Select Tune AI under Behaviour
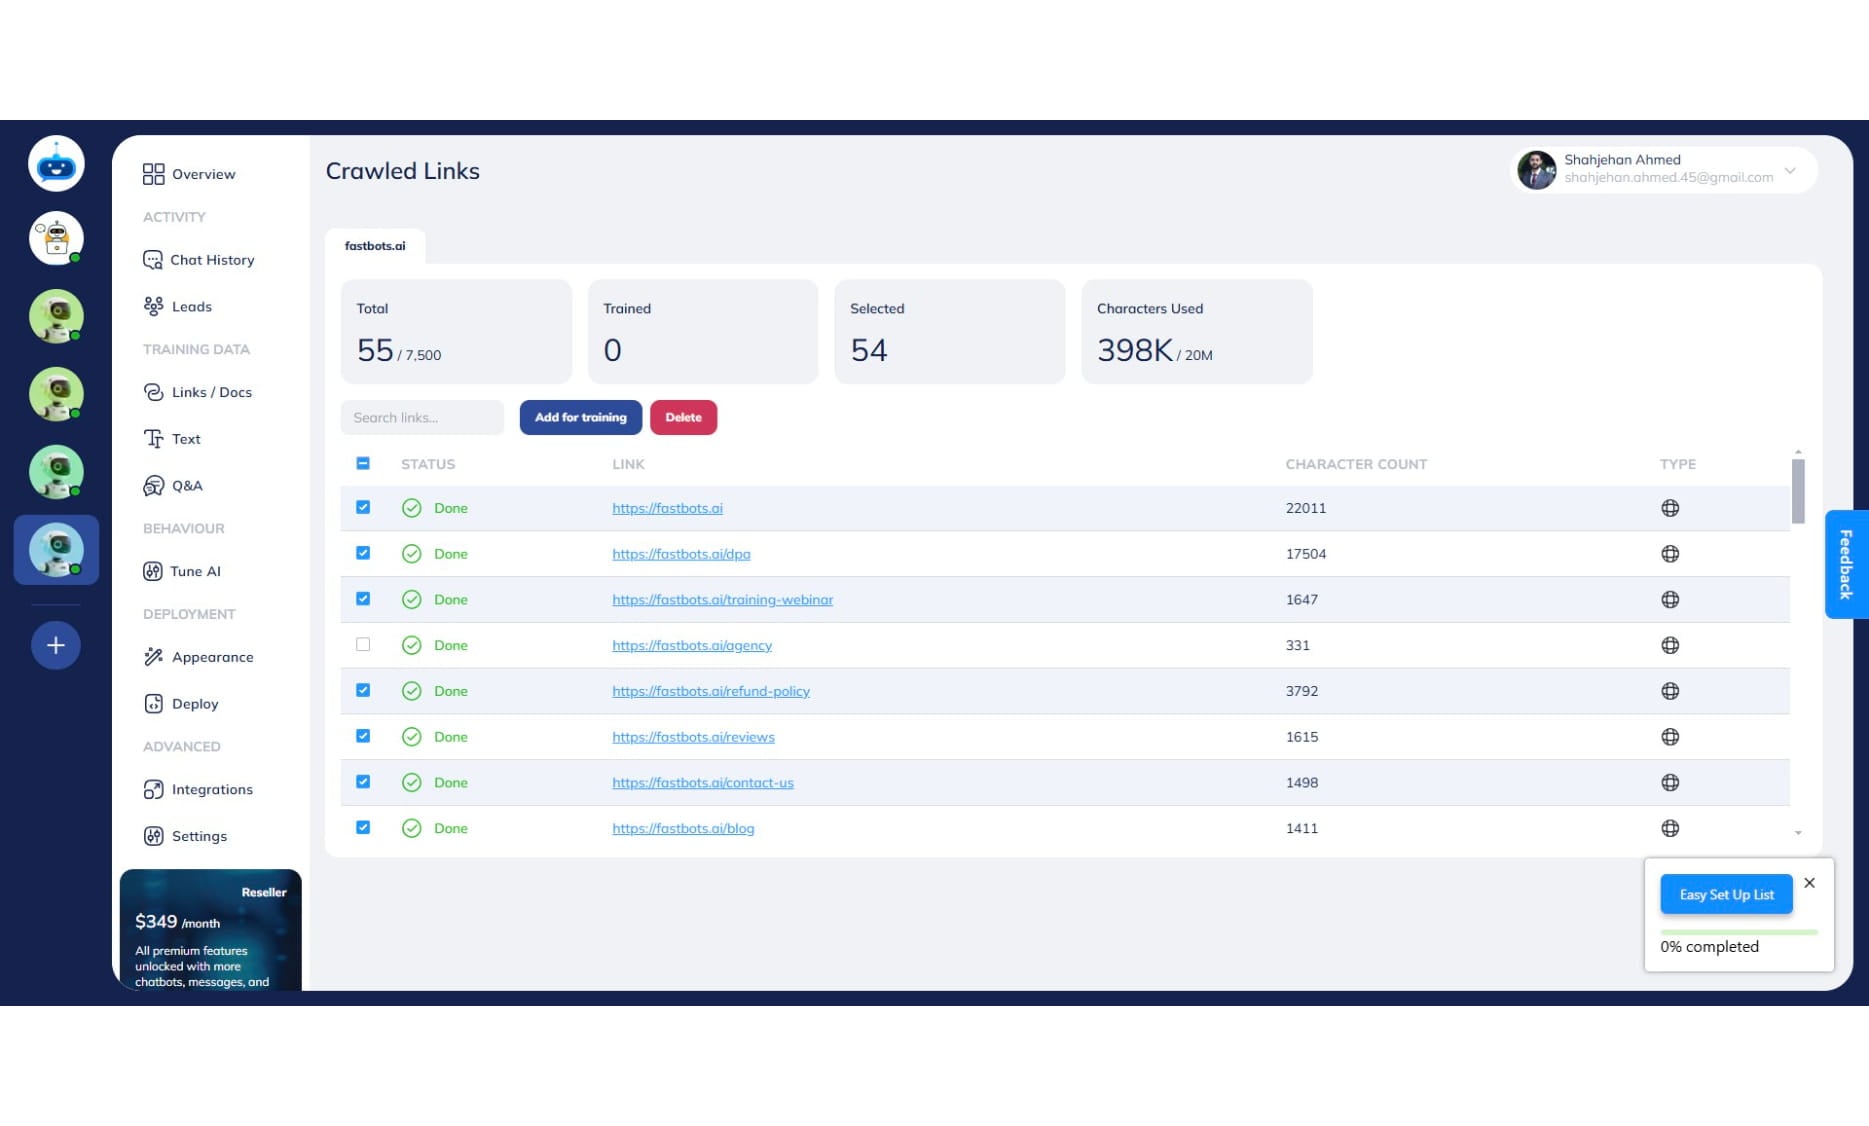Image resolution: width=1869 pixels, height=1126 pixels. 195,571
